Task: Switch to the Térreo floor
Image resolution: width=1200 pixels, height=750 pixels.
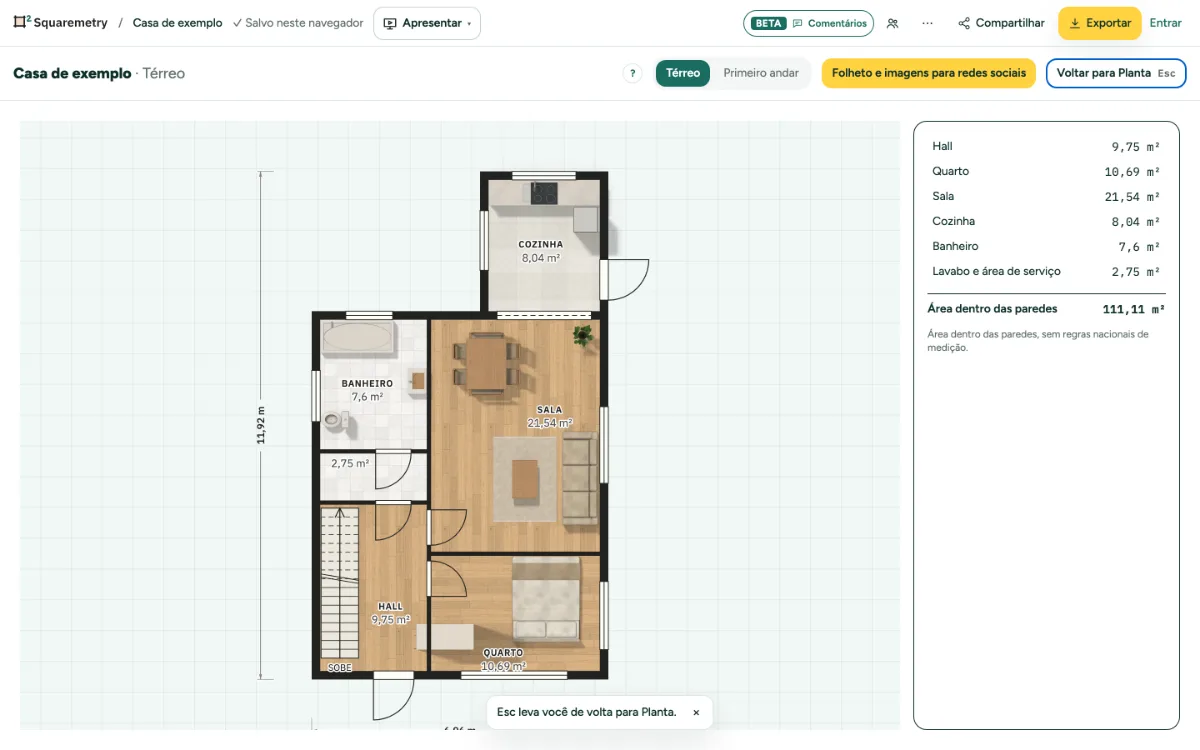Action: [x=683, y=73]
